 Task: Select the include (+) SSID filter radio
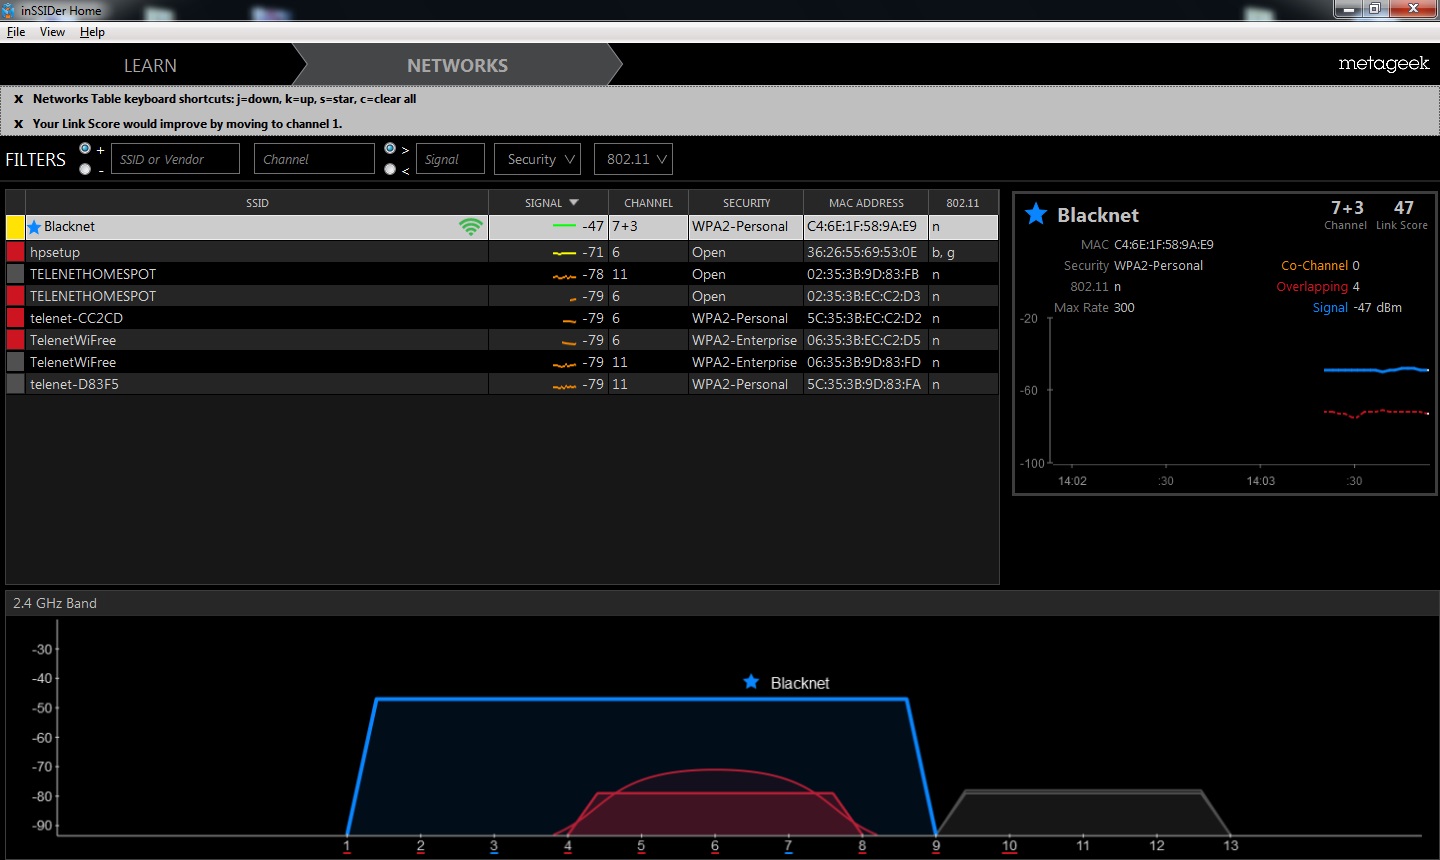[85, 149]
